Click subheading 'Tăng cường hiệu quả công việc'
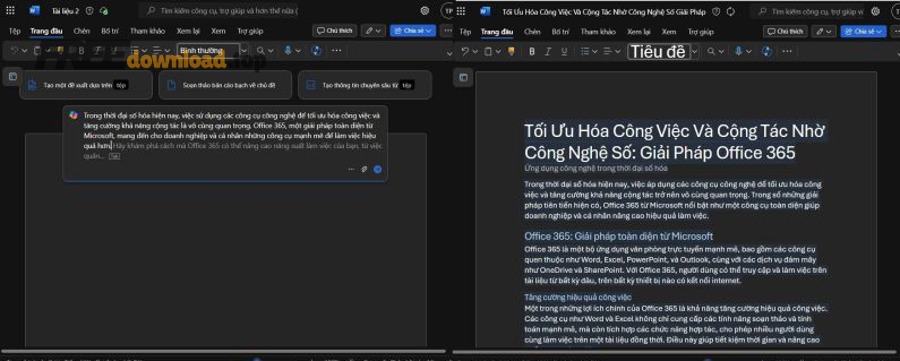 pyautogui.click(x=578, y=297)
